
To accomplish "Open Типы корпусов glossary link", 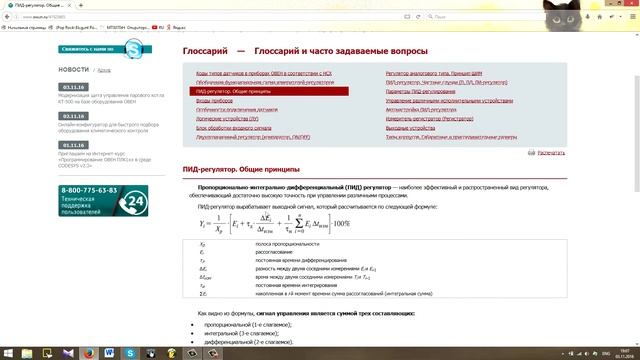I will click(451, 137).
